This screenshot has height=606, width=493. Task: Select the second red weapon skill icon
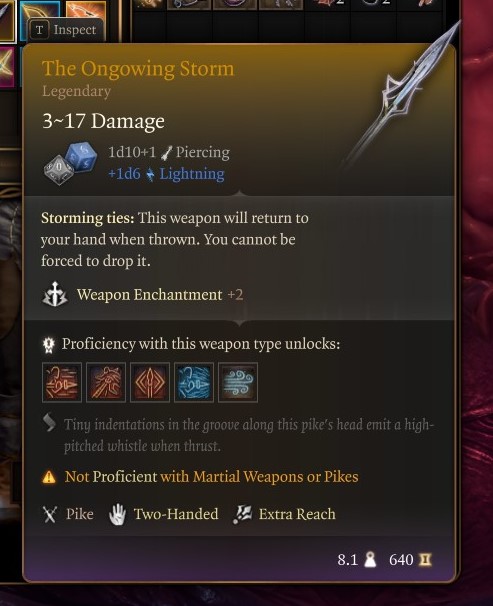click(x=106, y=382)
